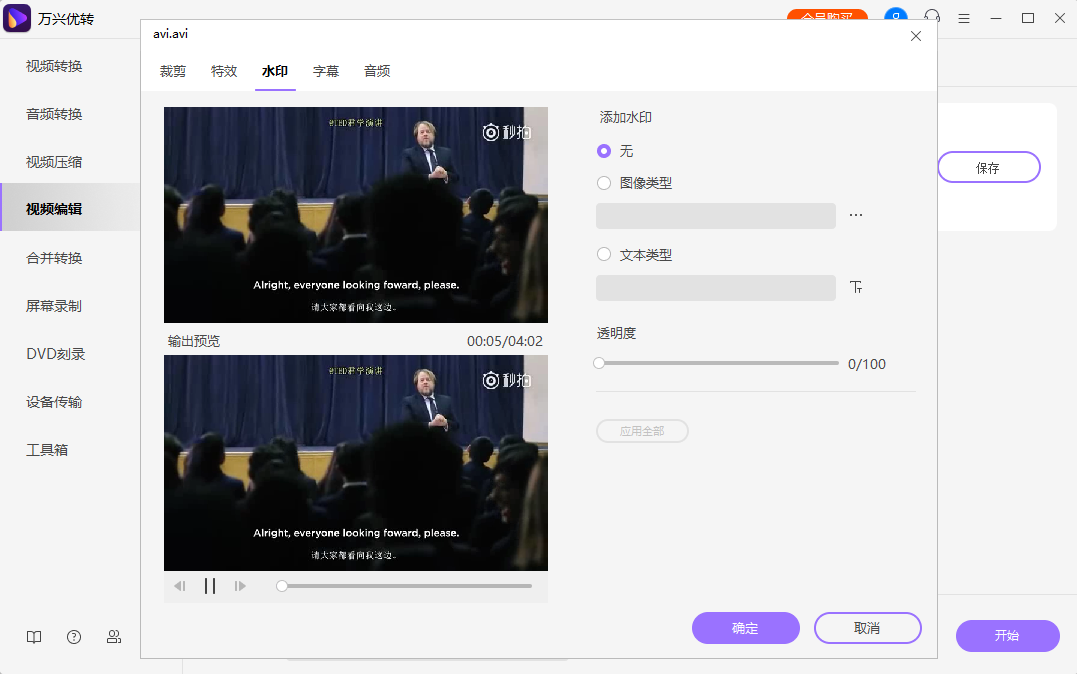Browse for a watermark image file
This screenshot has width=1077, height=674.
pos(856,214)
